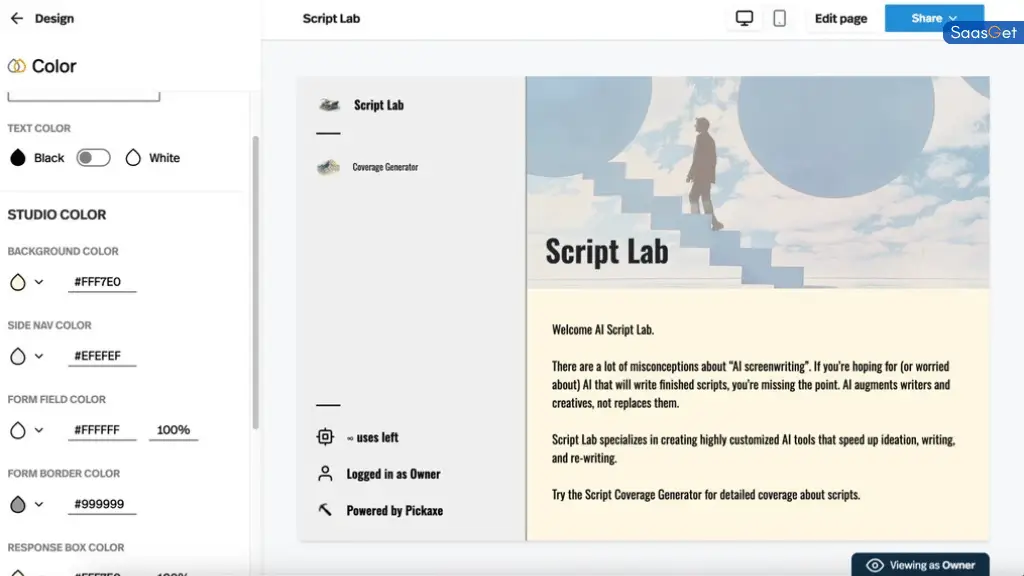The height and width of the screenshot is (576, 1024).
Task: Click the Logged in as Owner text
Action: [x=393, y=474]
